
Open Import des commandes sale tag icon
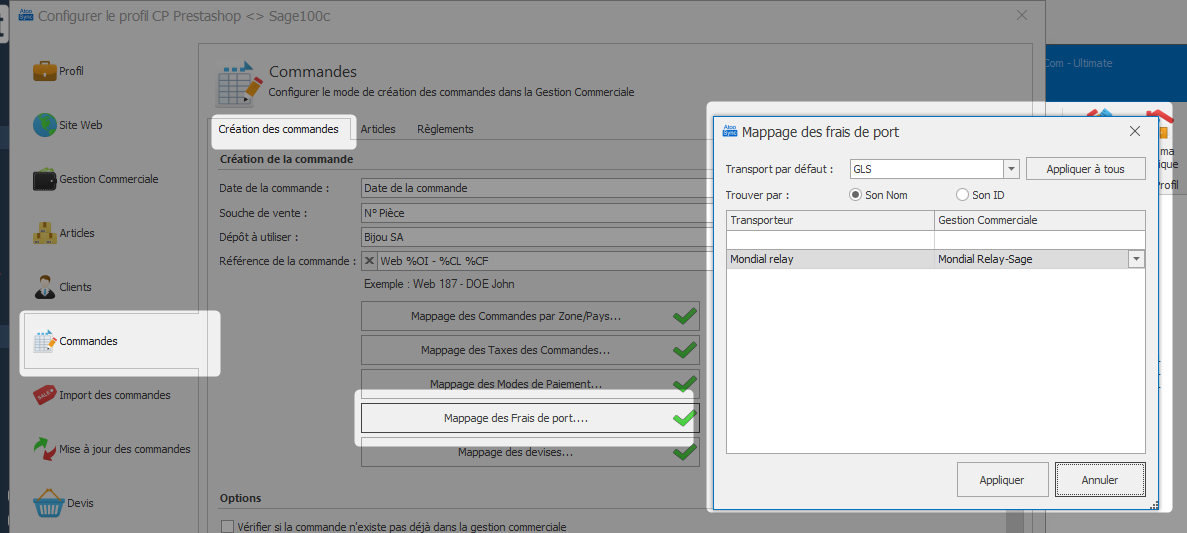[x=45, y=395]
